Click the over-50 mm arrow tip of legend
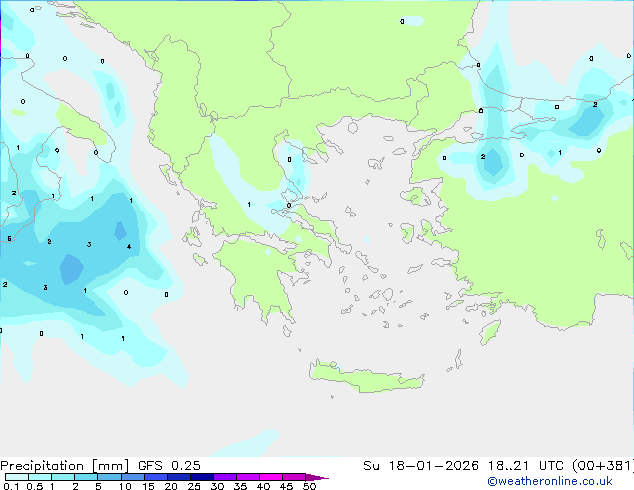This screenshot has width=634, height=490. tap(317, 477)
